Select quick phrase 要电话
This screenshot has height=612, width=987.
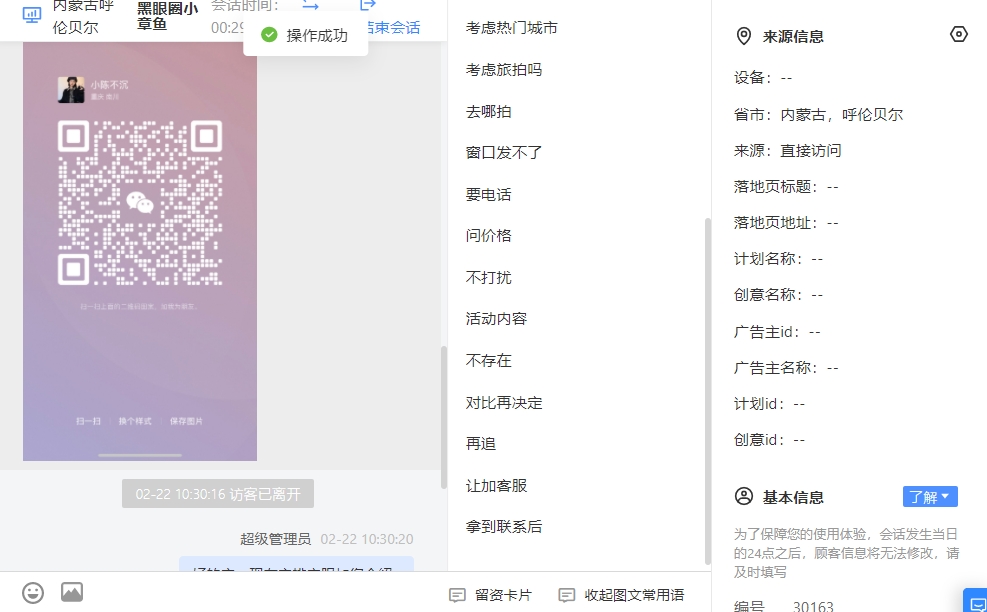(x=488, y=195)
